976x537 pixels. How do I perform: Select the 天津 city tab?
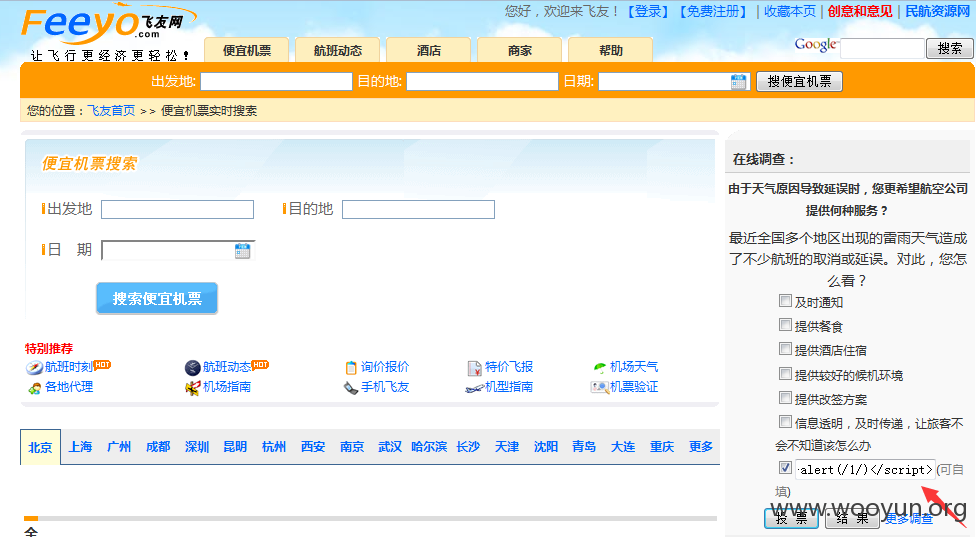[x=507, y=447]
